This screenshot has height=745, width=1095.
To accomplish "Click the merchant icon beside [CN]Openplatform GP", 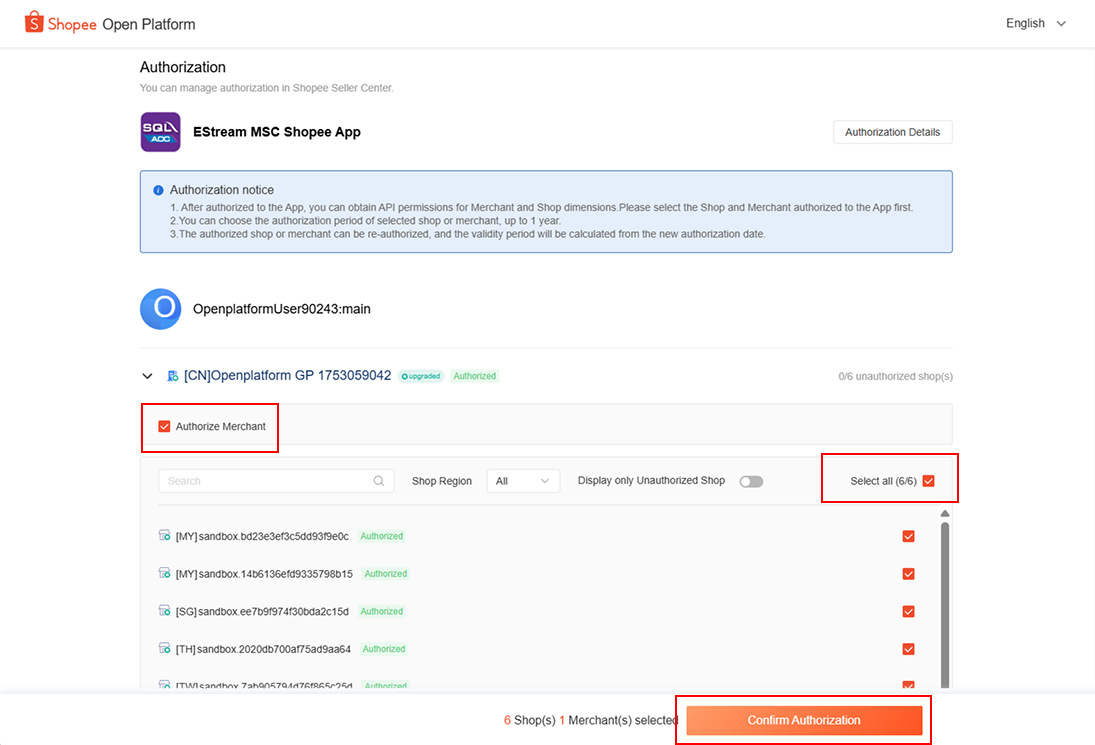I will coord(173,376).
